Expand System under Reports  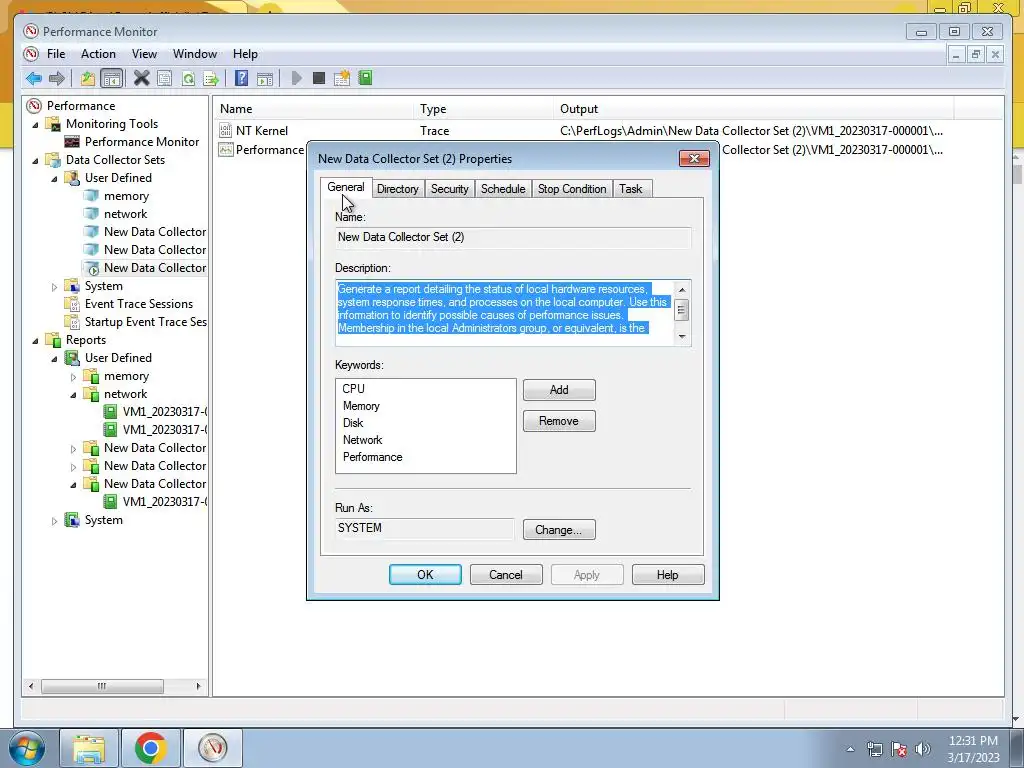[54, 520]
